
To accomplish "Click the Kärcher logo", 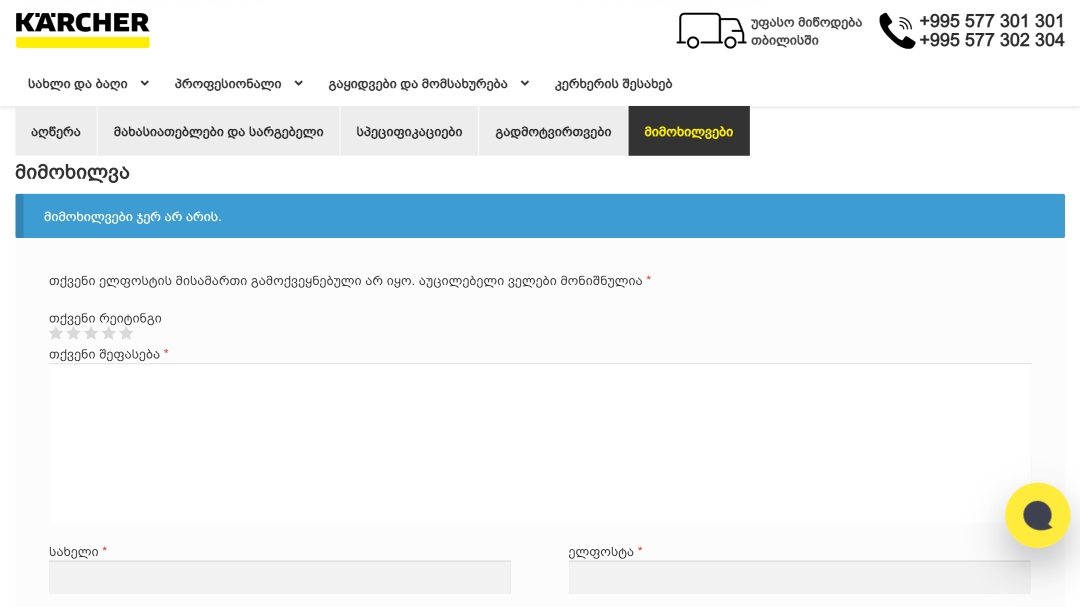I will click(x=83, y=30).
